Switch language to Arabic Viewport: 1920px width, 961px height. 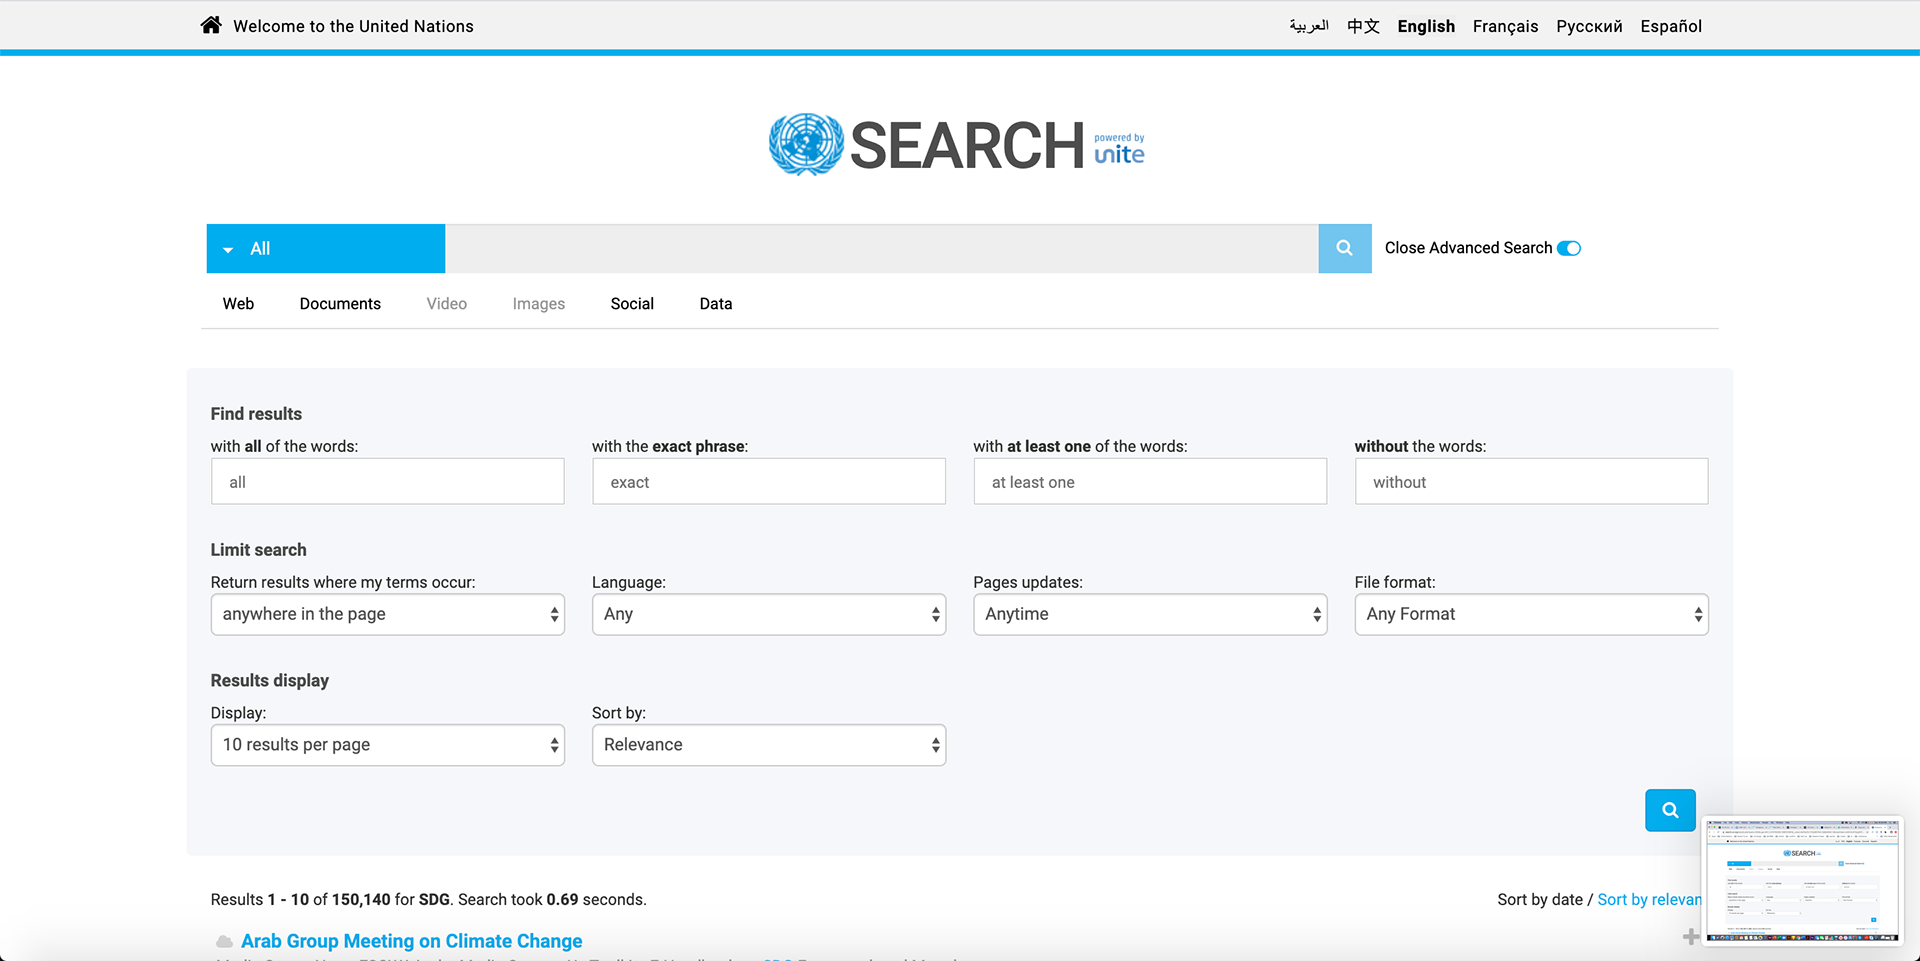pos(1308,26)
